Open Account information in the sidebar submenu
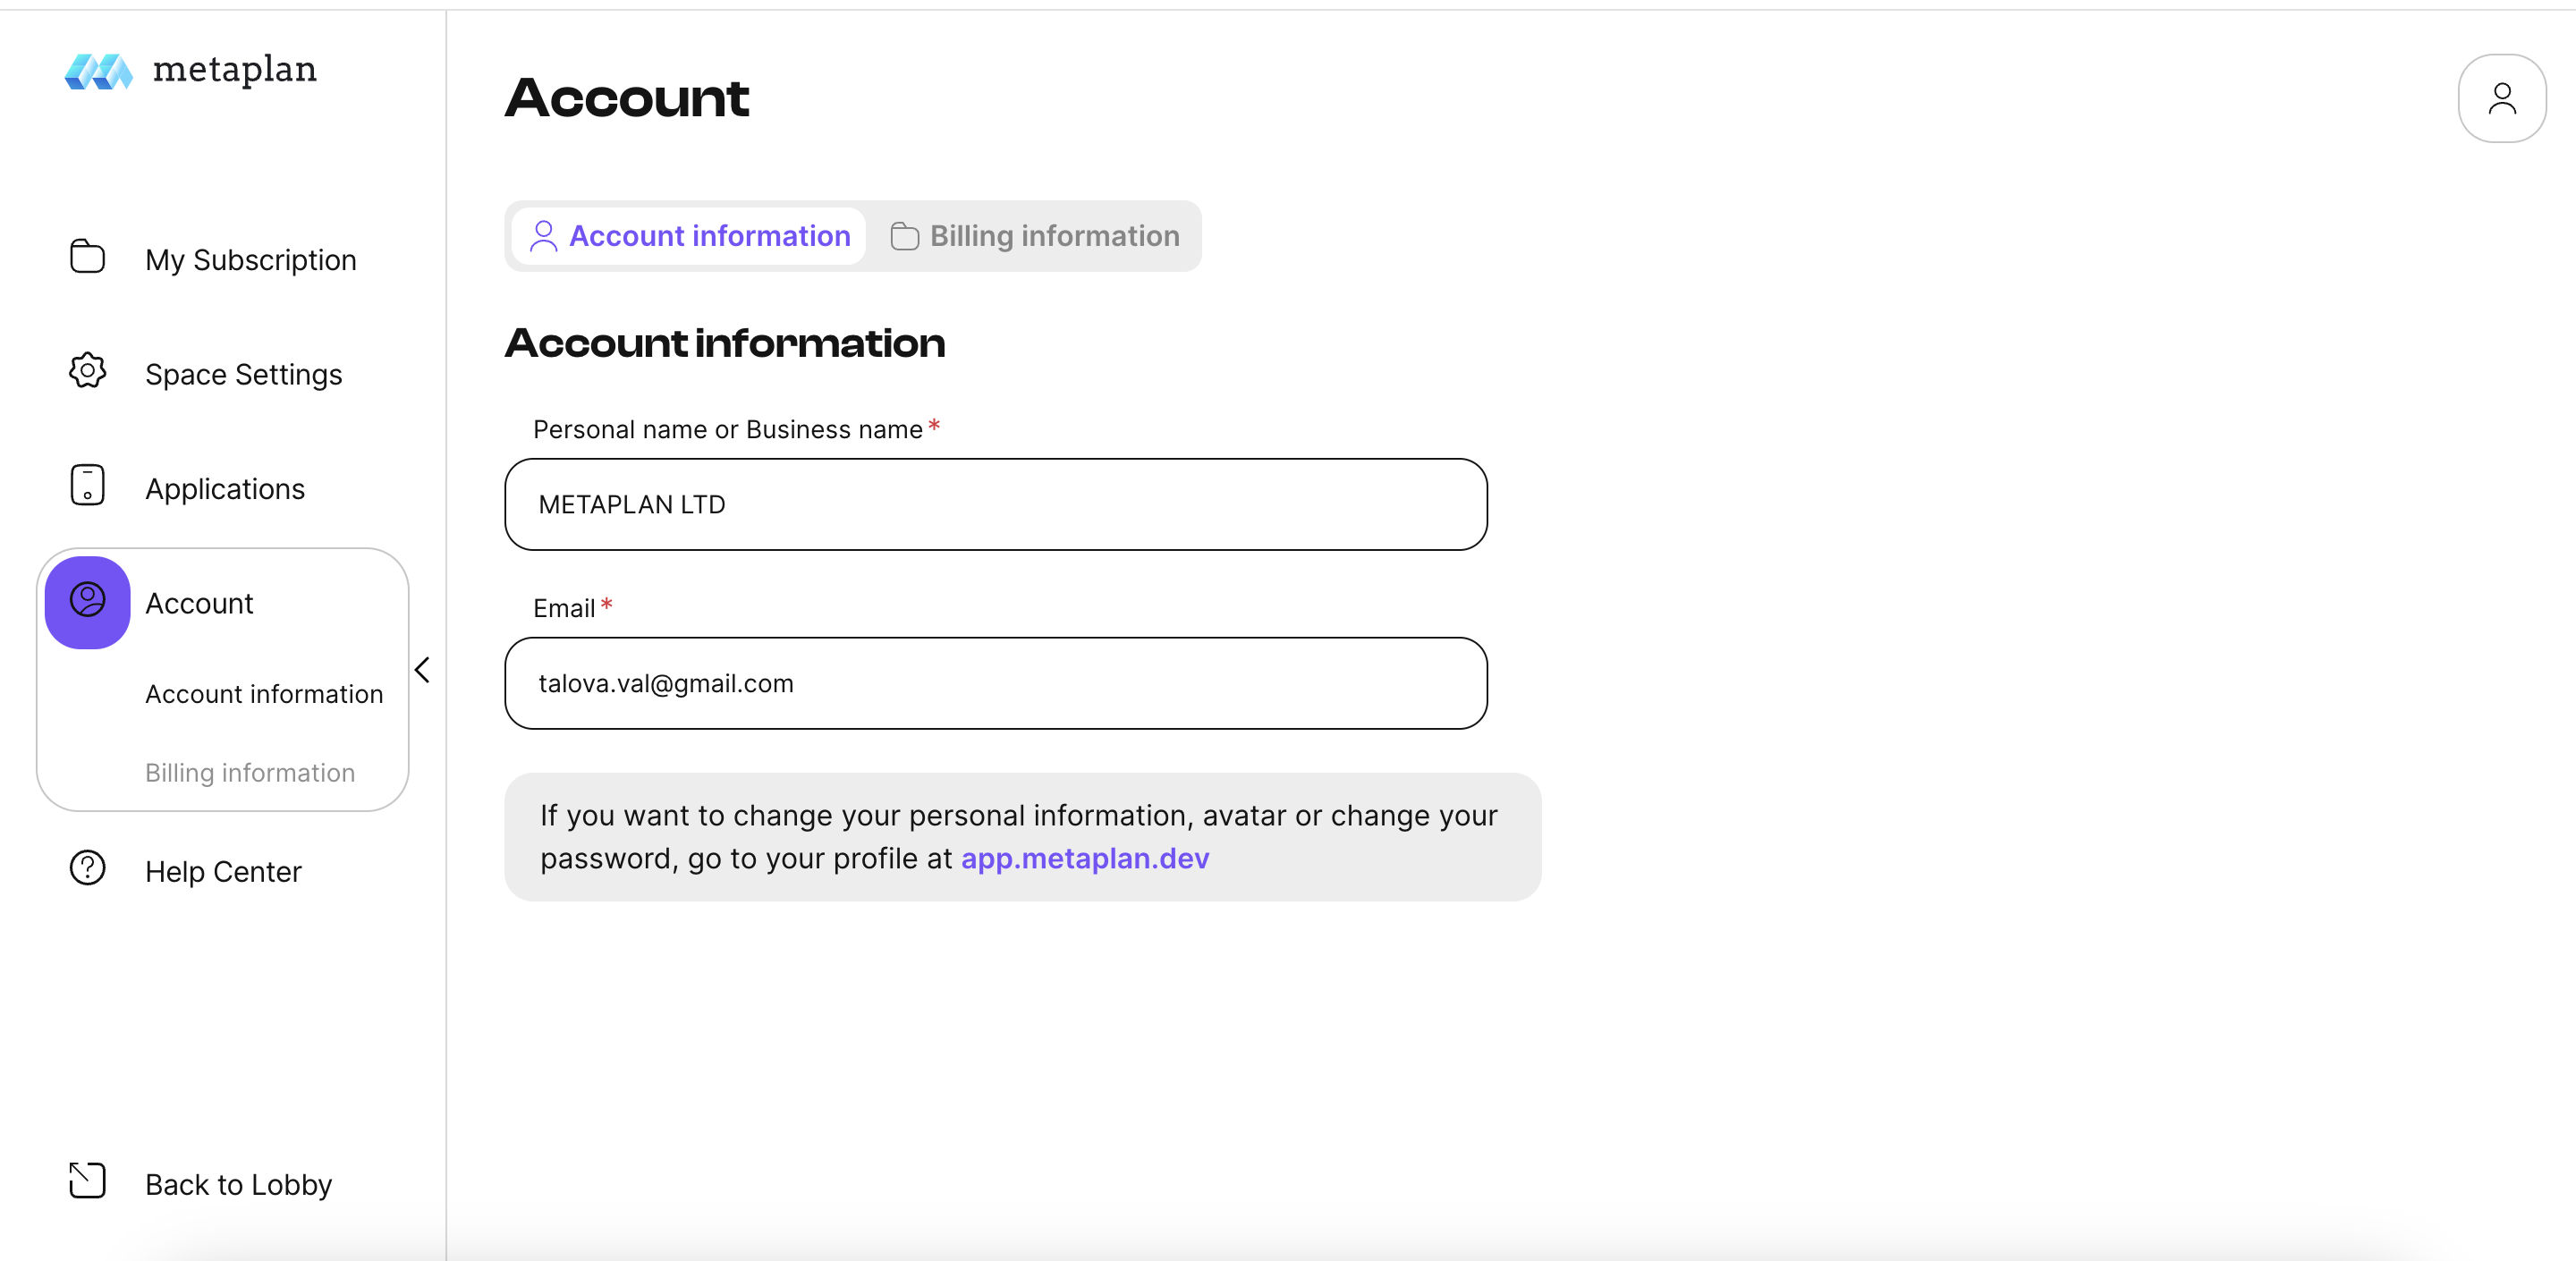 tap(264, 694)
